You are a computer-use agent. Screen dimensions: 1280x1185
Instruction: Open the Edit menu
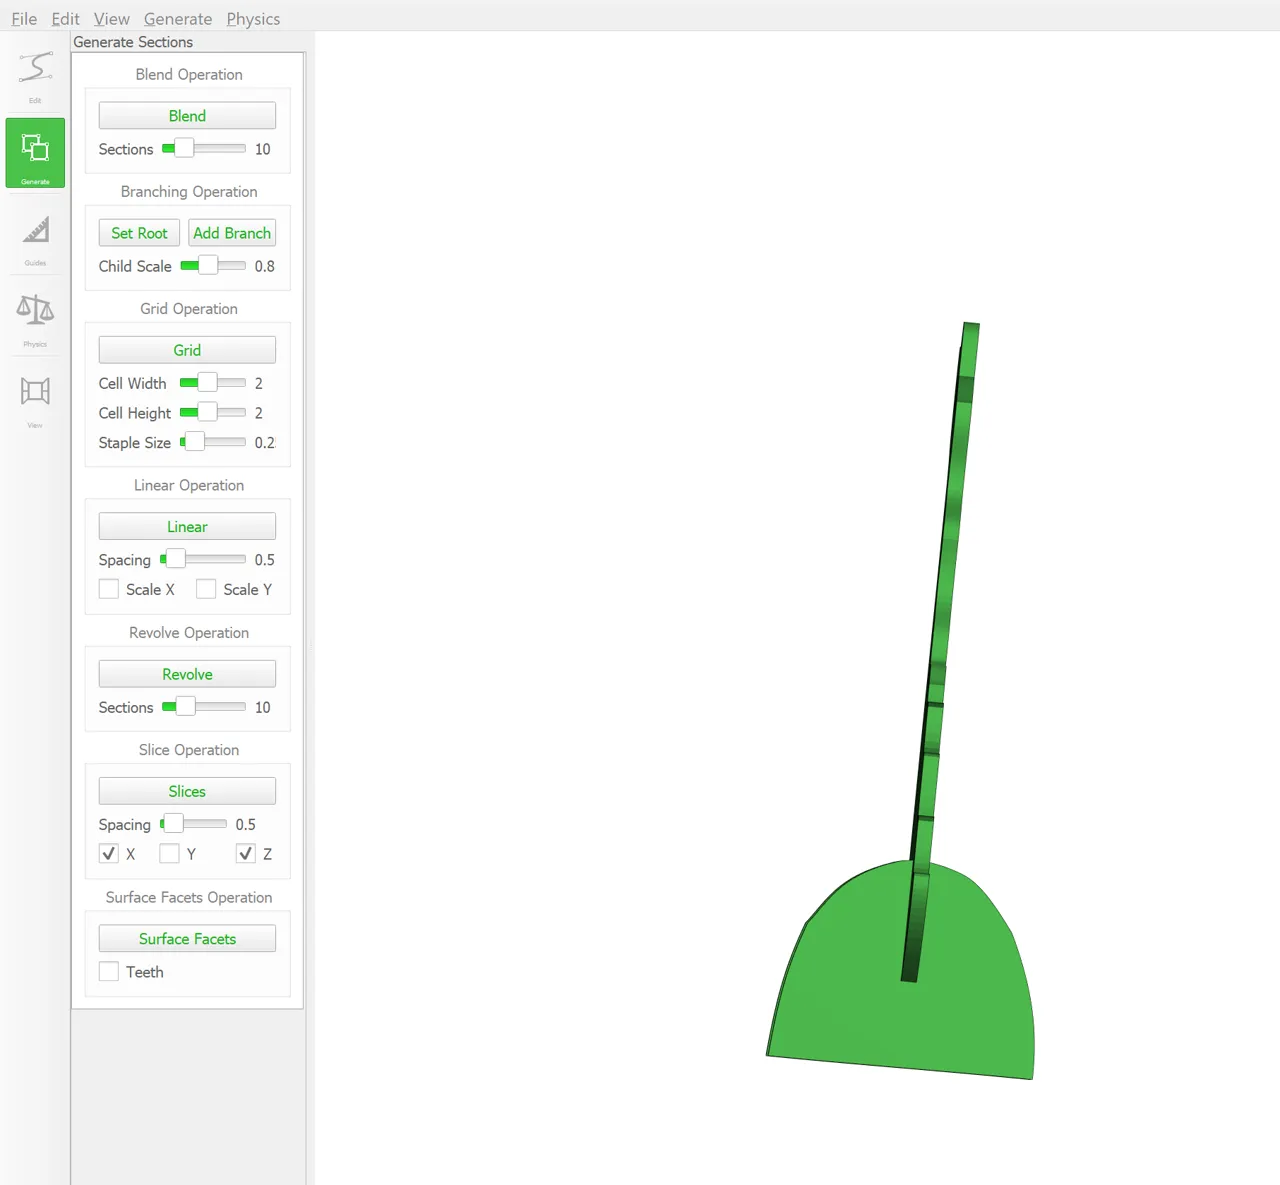65,19
